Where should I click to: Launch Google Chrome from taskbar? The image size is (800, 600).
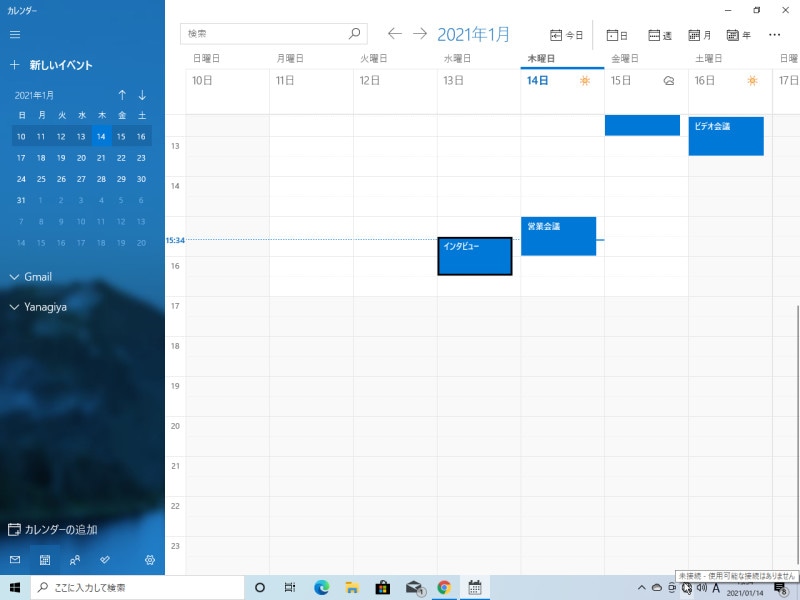coord(444,588)
